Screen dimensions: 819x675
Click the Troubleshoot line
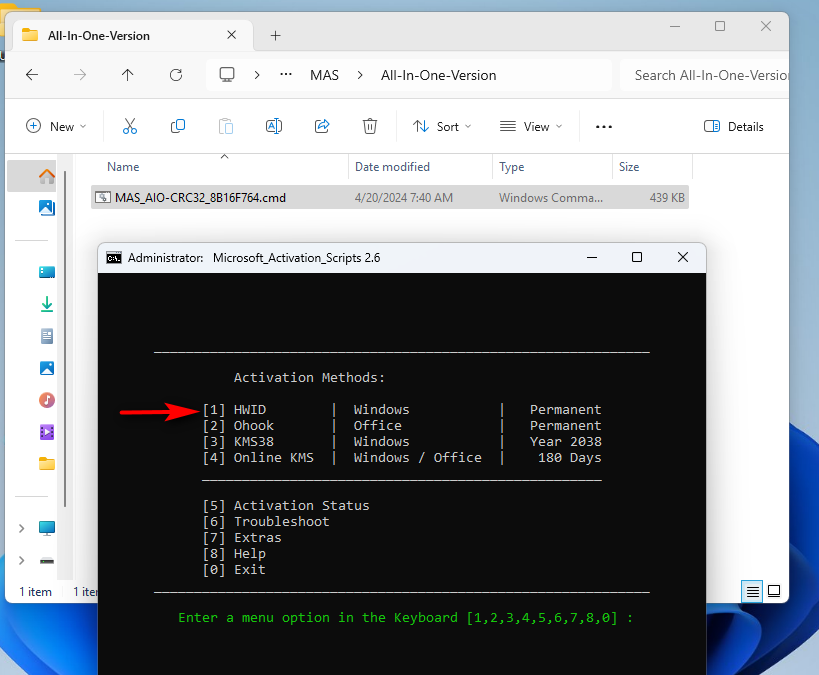[266, 521]
